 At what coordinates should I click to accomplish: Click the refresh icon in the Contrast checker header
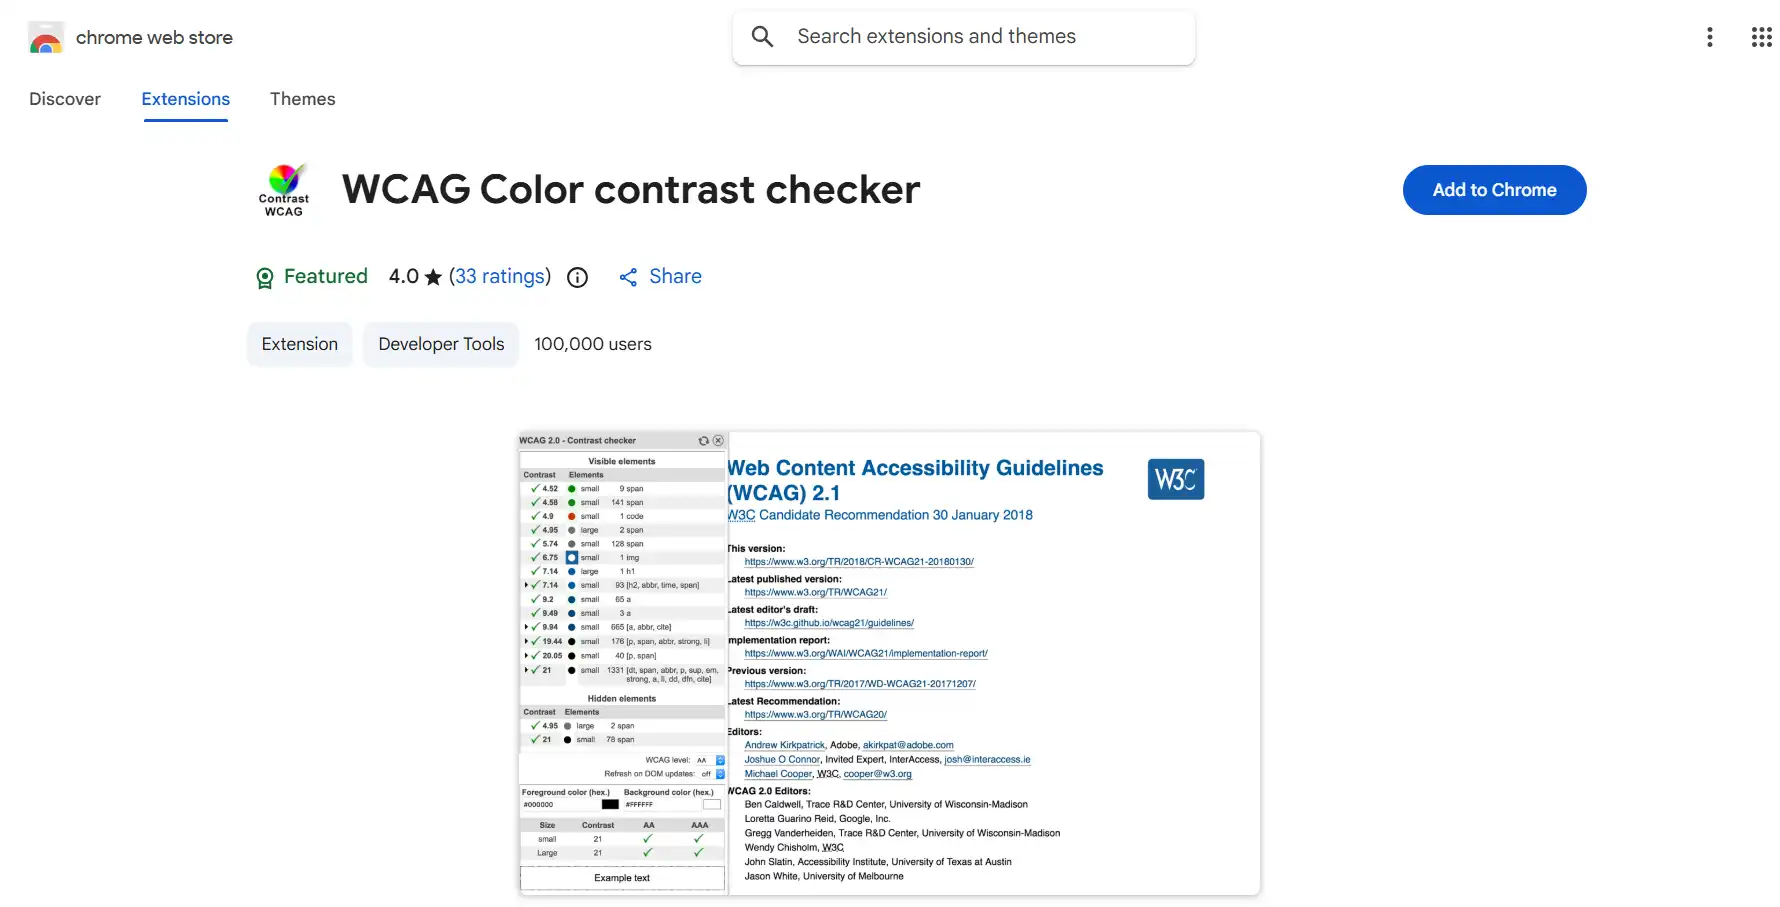tap(703, 440)
